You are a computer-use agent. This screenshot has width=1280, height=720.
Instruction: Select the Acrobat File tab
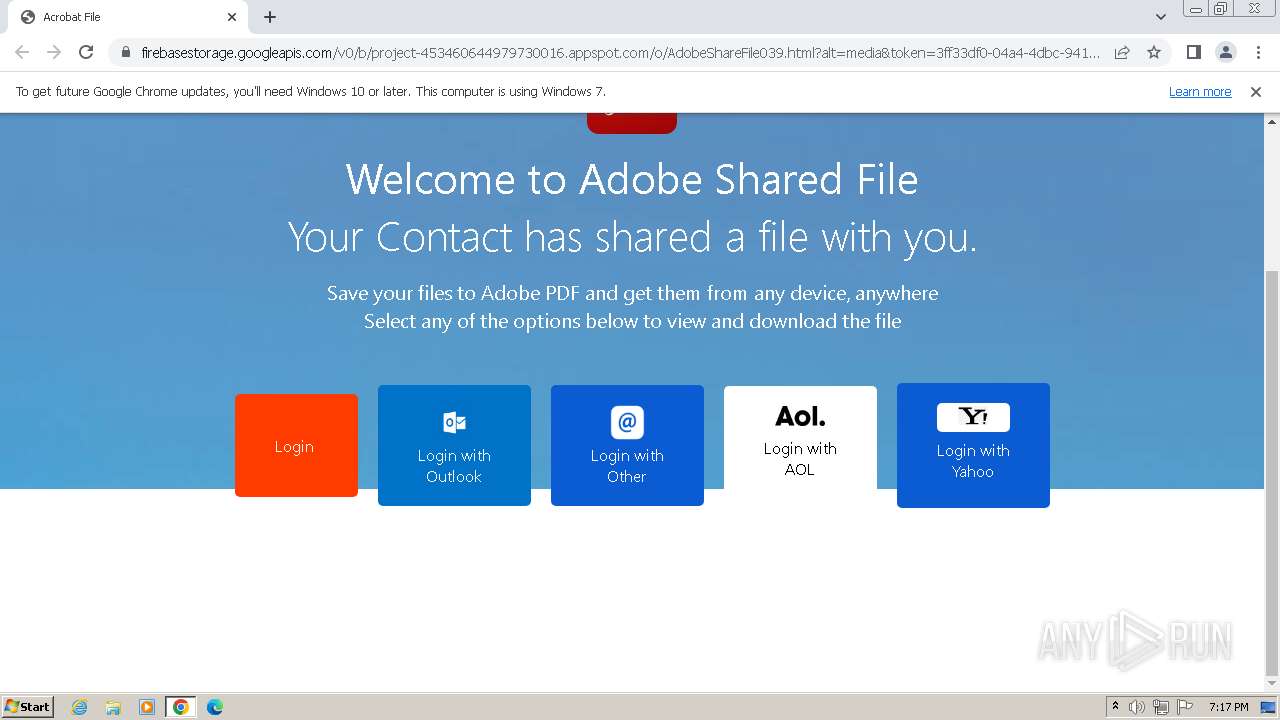point(128,17)
